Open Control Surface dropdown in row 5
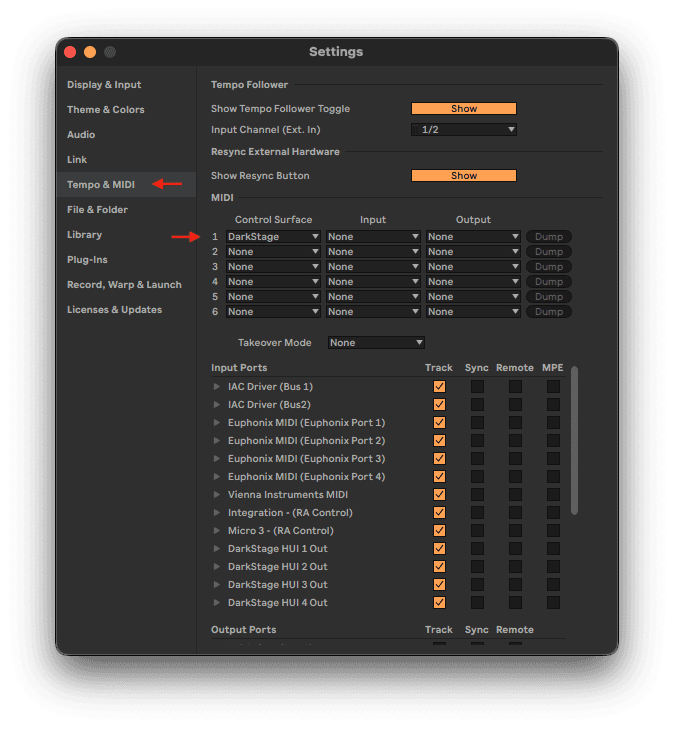Image resolution: width=674 pixels, height=729 pixels. (x=273, y=297)
